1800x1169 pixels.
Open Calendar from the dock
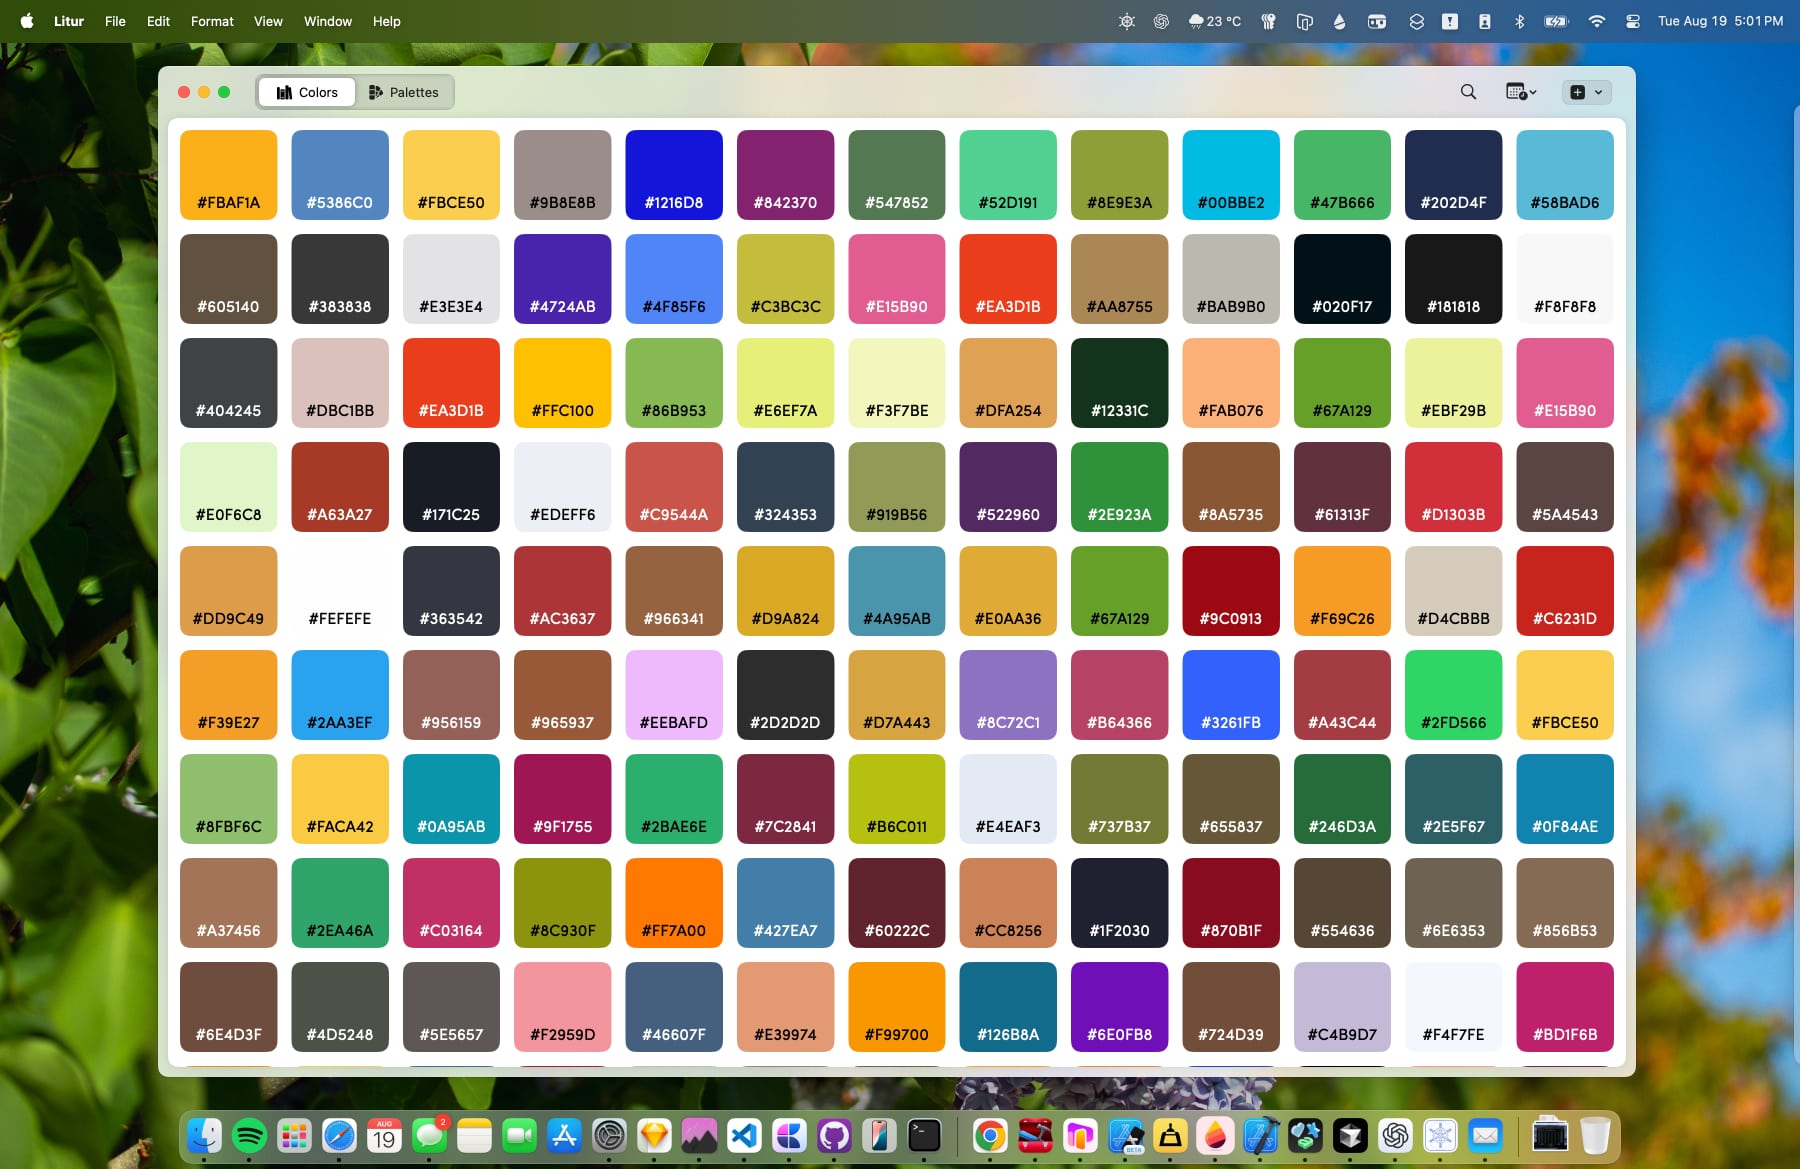pyautogui.click(x=384, y=1136)
